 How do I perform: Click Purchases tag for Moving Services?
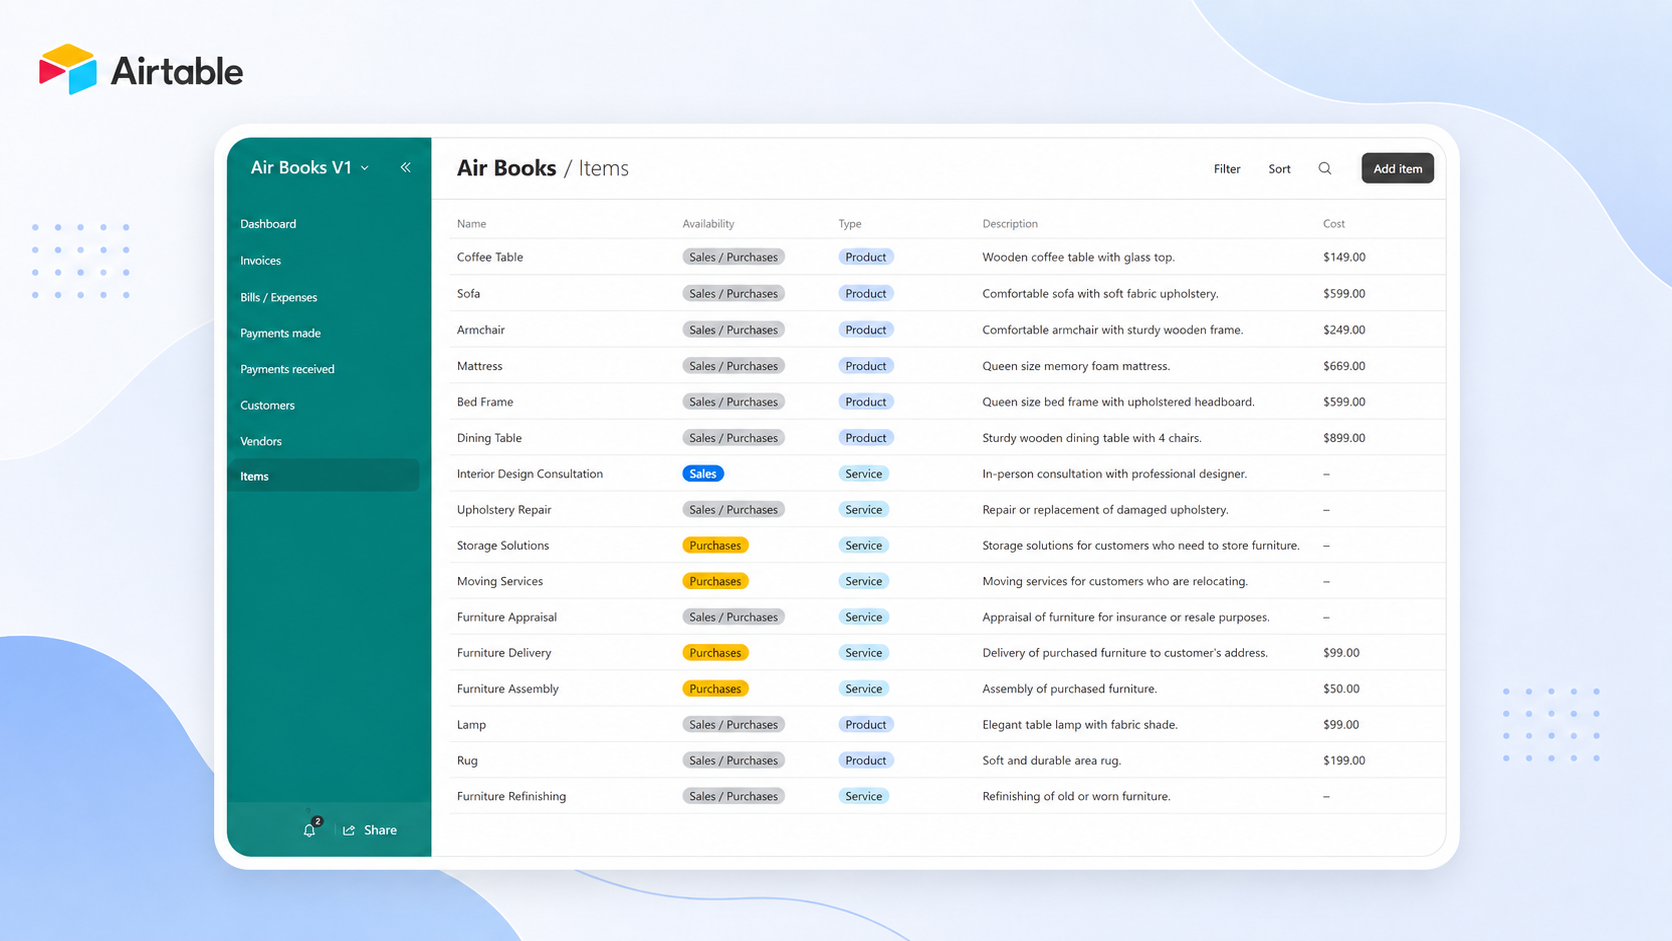point(715,581)
